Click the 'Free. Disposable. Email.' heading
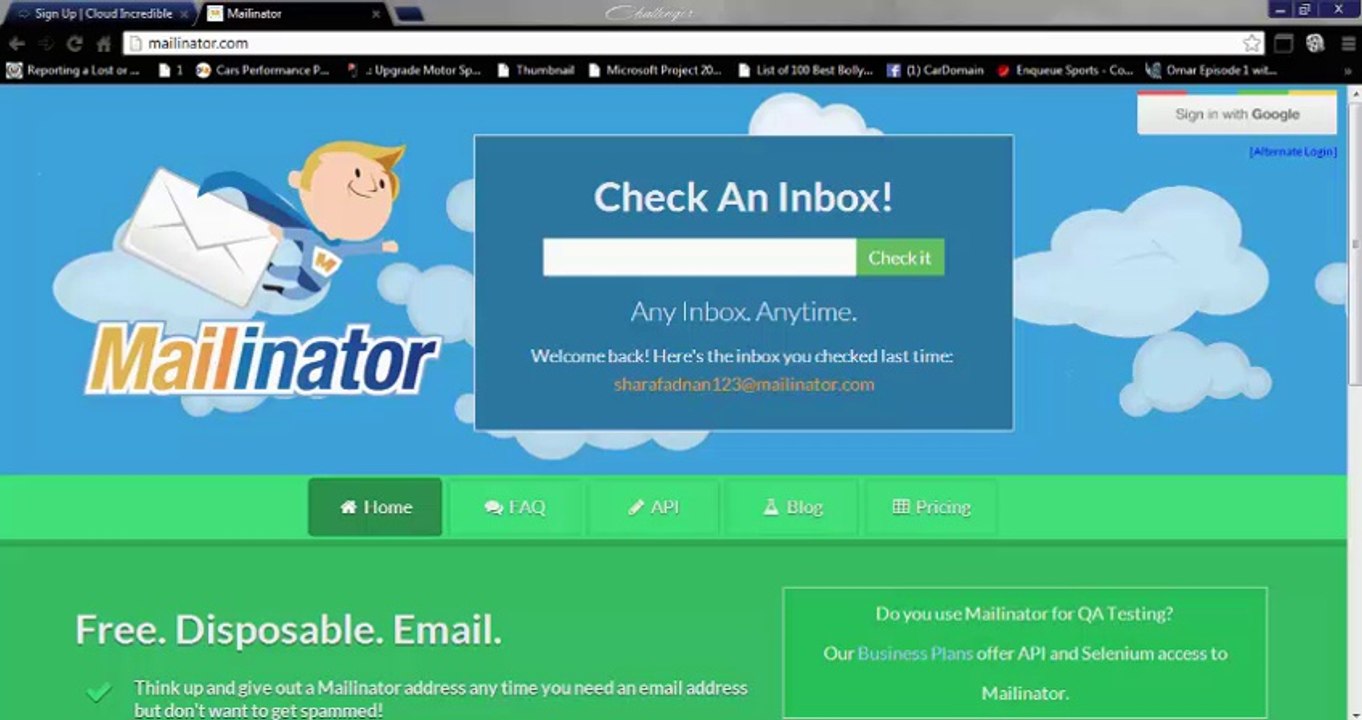1362x720 pixels. (288, 630)
